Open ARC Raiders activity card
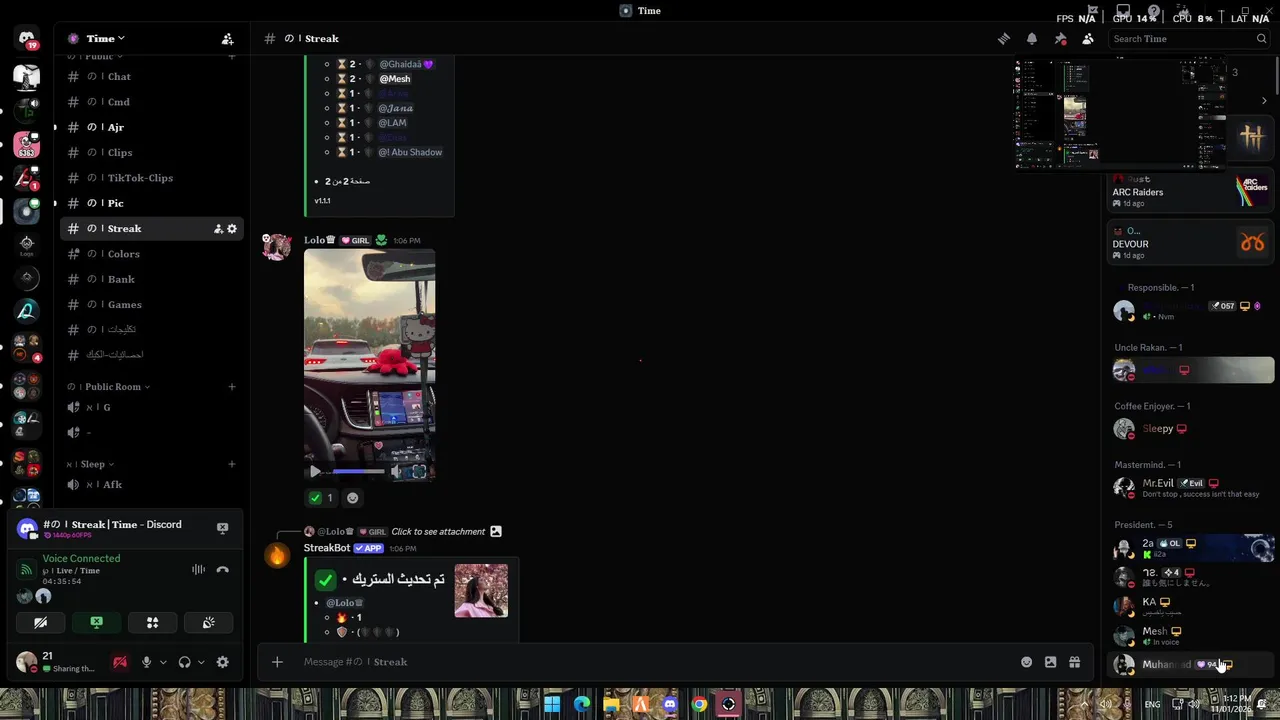 click(1190, 192)
